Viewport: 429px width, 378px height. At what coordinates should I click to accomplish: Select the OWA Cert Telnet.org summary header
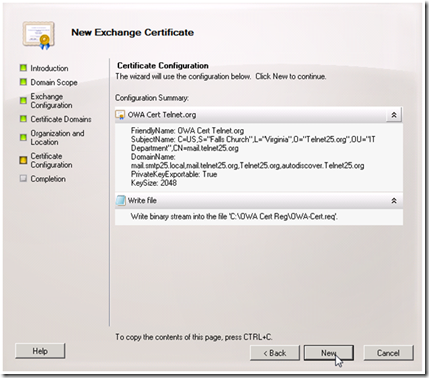point(259,115)
